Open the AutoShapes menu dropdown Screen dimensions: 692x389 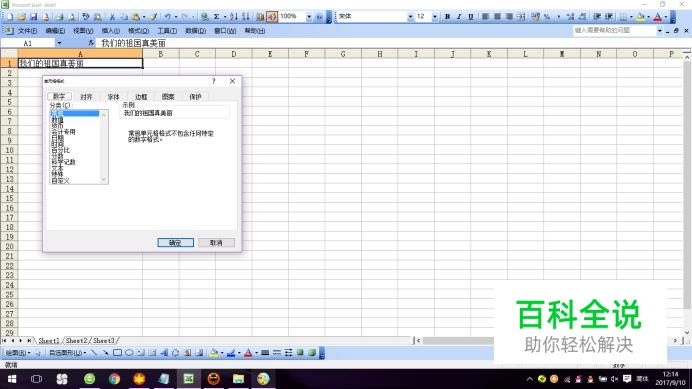(x=67, y=353)
